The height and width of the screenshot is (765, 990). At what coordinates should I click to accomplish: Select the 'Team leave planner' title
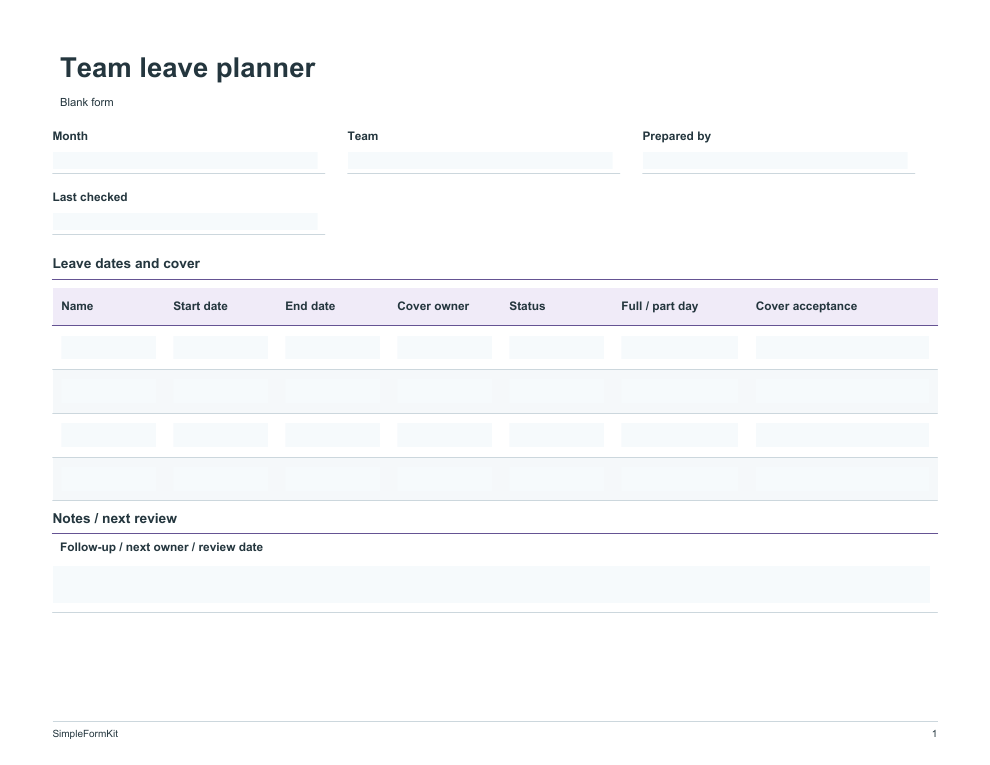click(x=188, y=68)
